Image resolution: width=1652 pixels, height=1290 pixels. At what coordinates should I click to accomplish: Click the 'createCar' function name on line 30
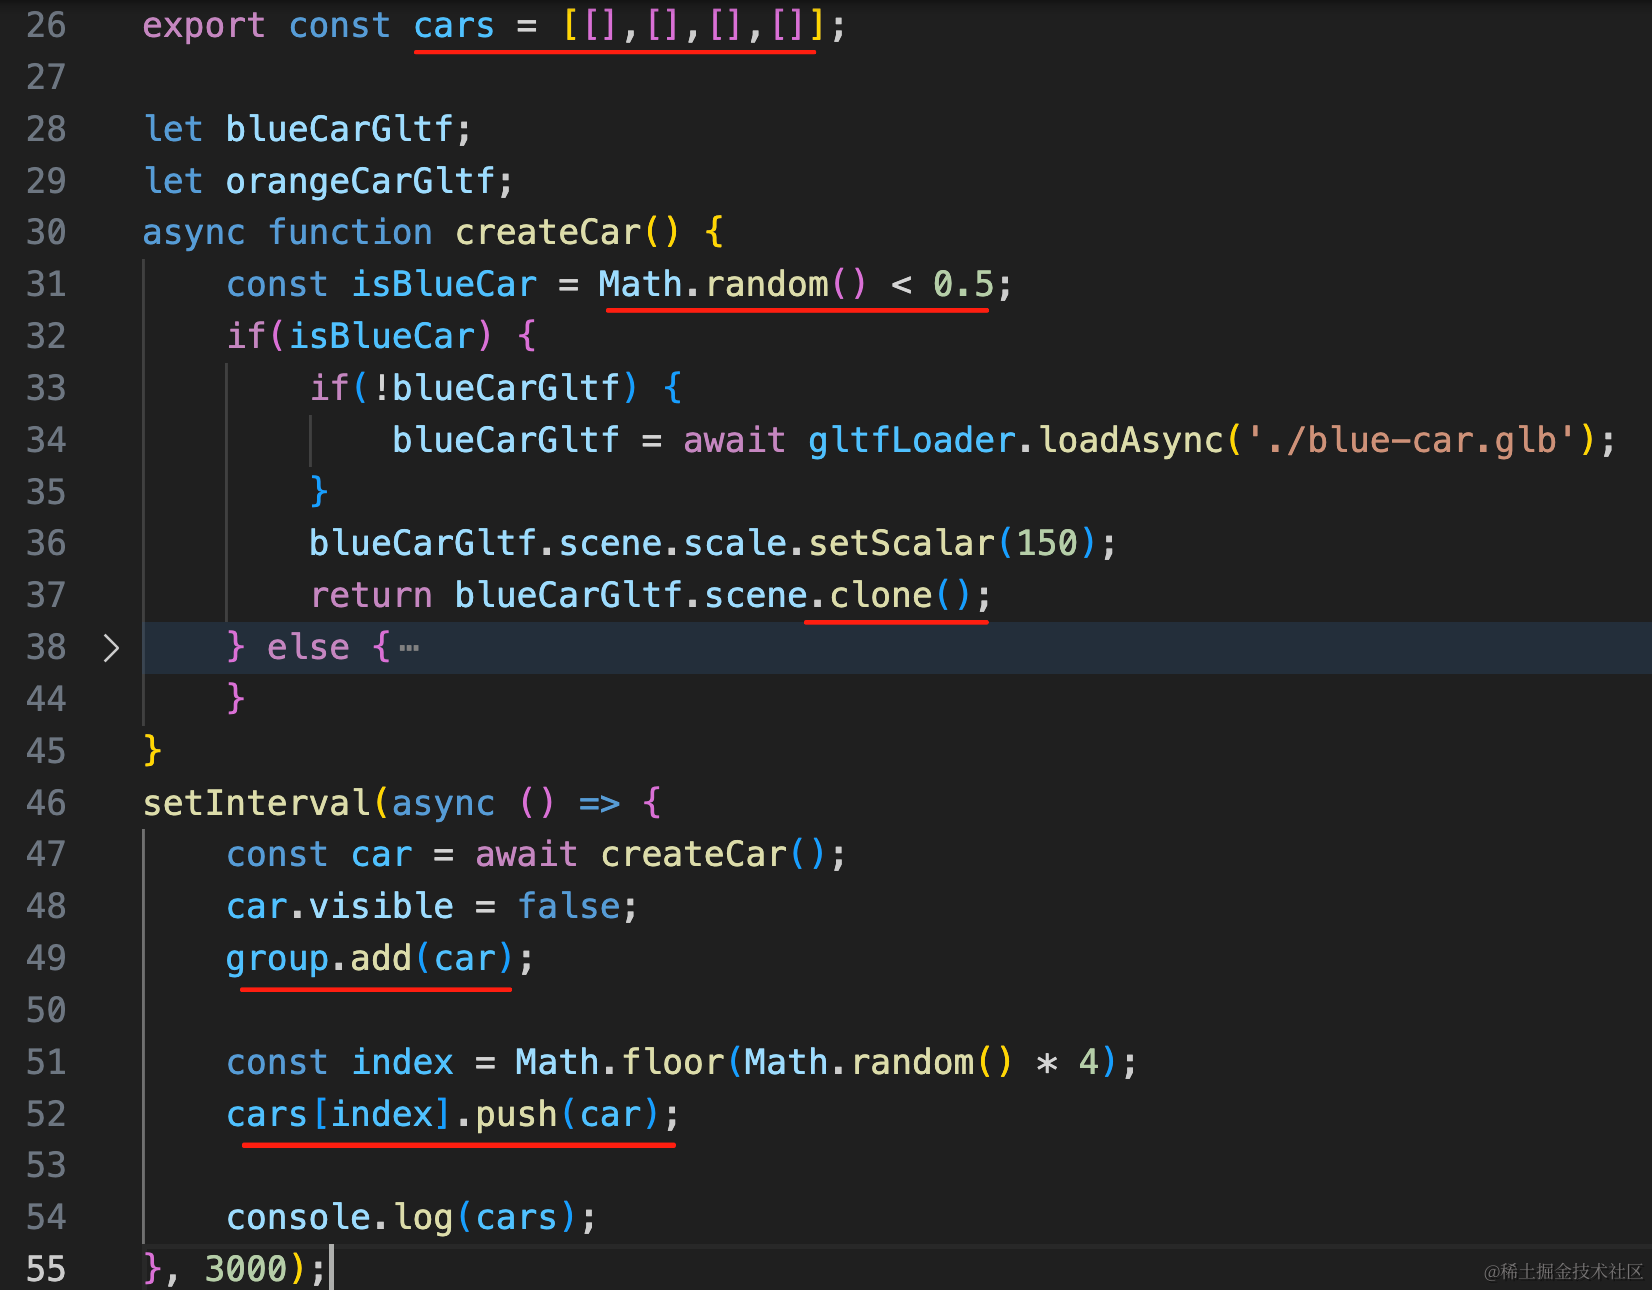point(548,232)
